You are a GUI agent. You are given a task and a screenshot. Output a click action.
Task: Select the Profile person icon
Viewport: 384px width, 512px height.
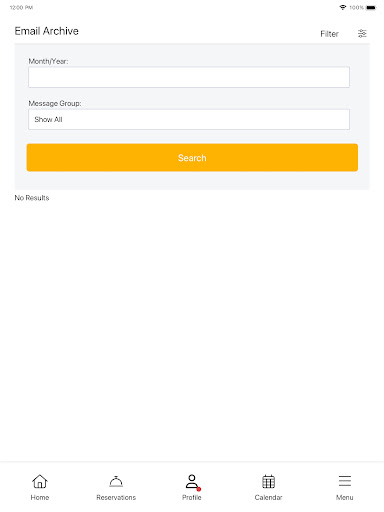click(192, 481)
